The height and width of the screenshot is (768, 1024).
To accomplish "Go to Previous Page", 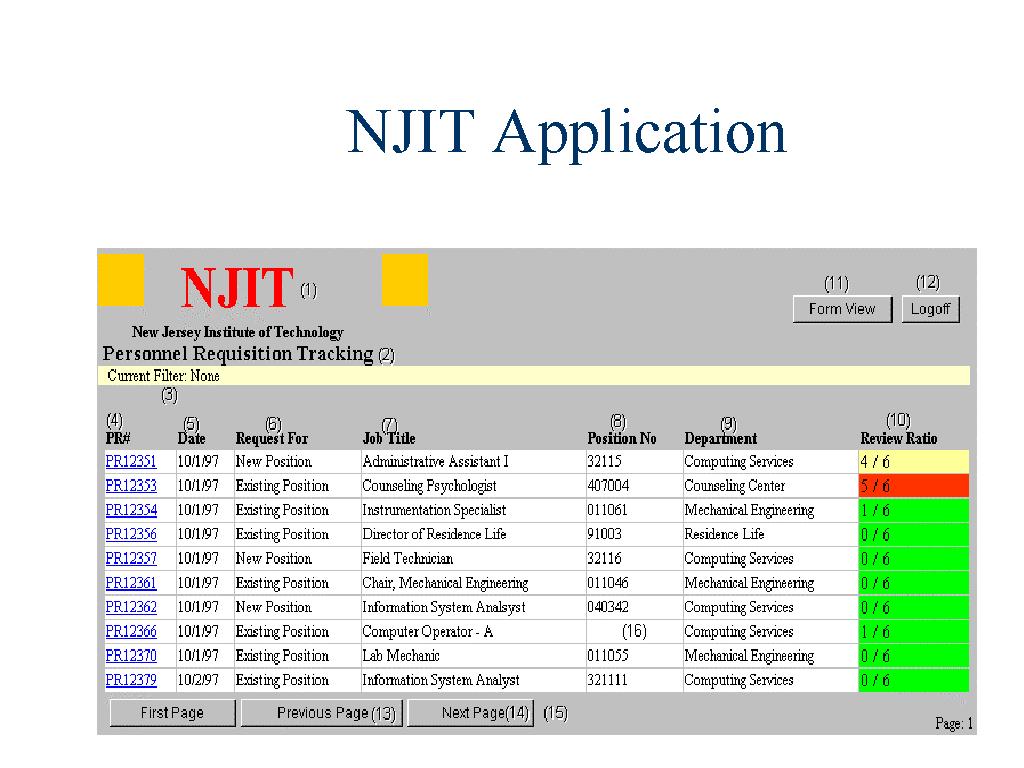I will (x=322, y=712).
